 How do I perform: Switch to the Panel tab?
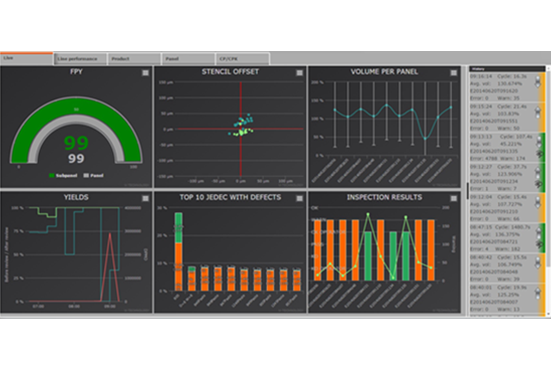(189, 59)
